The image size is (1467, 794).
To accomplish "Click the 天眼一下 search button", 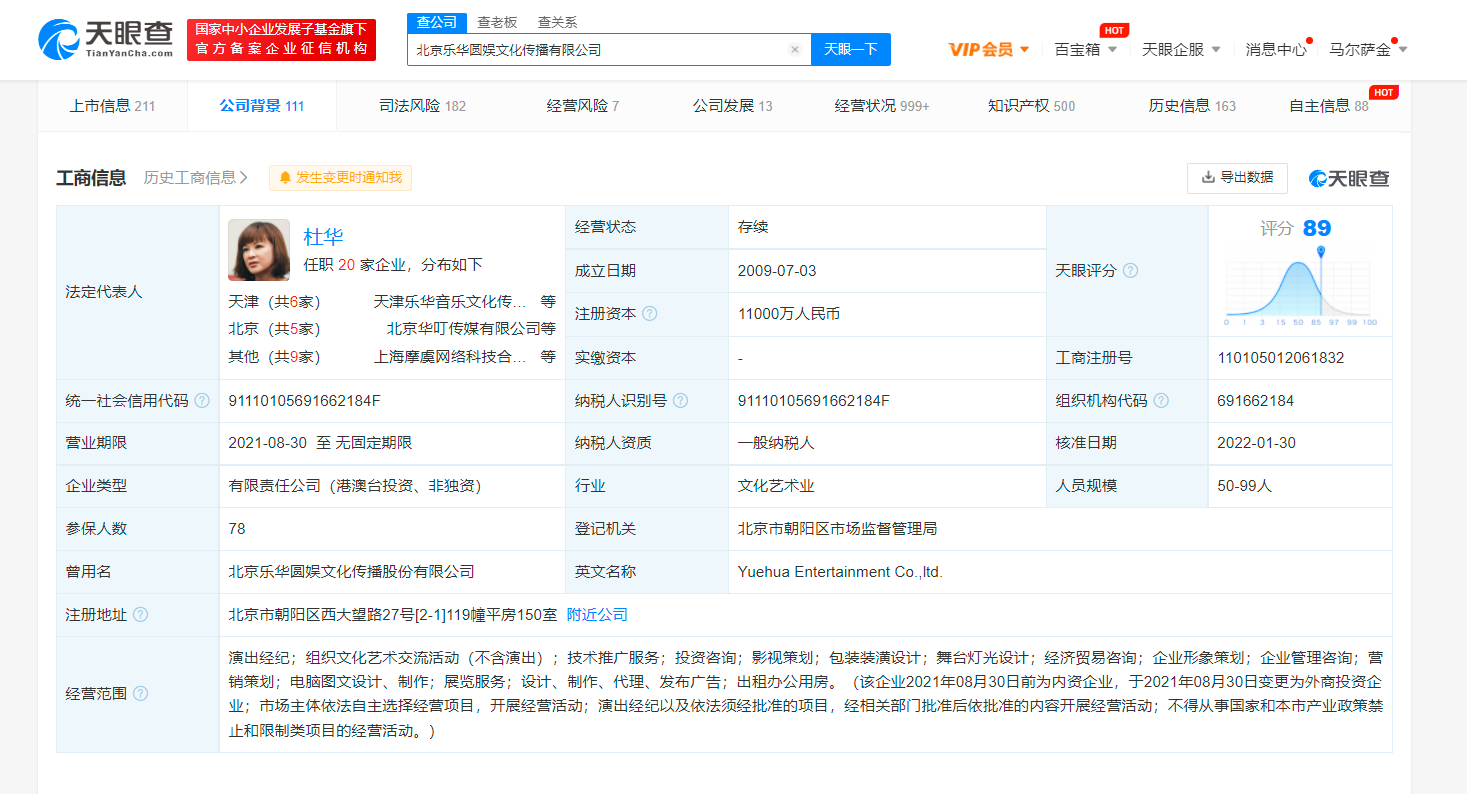I will [850, 48].
